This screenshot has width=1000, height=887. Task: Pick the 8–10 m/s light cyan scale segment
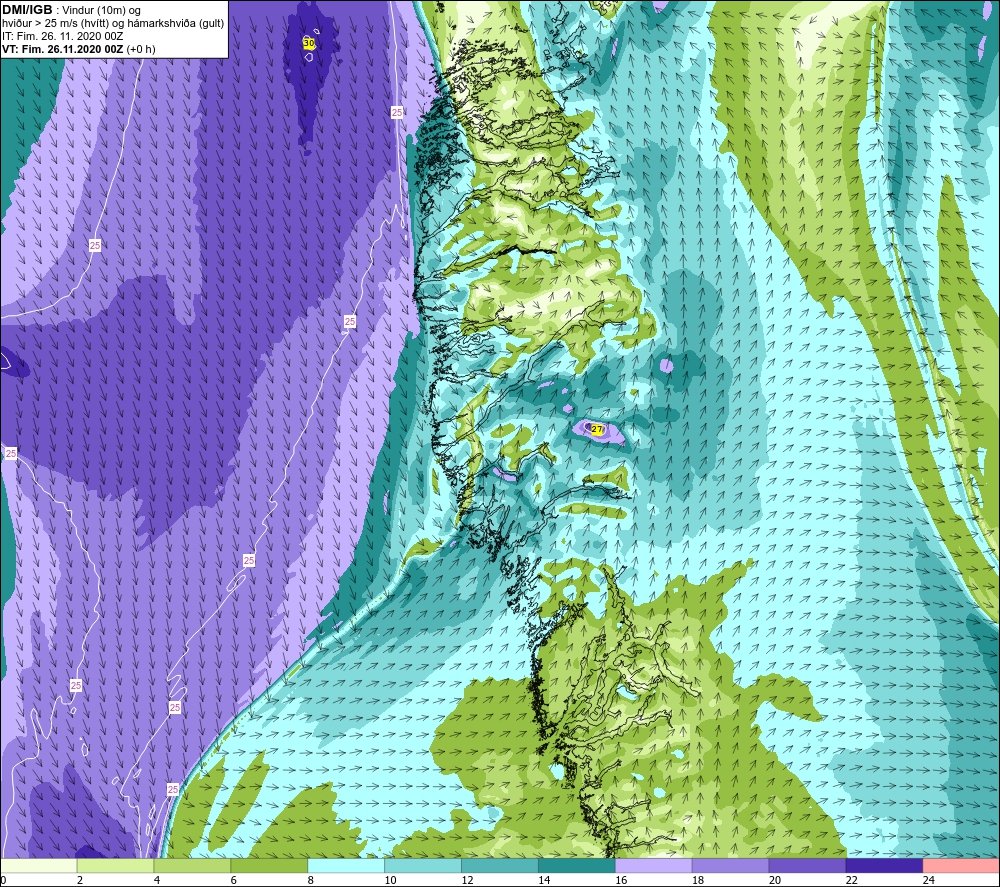346,865
